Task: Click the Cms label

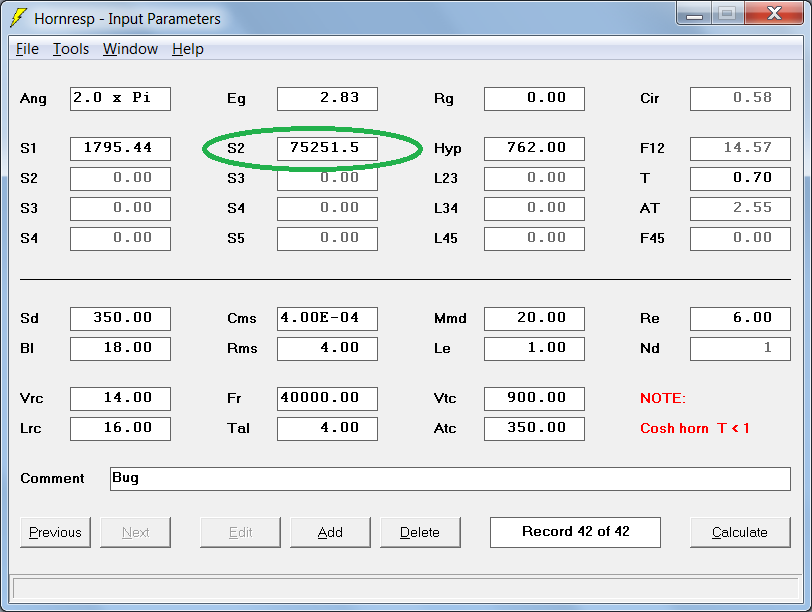Action: tap(241, 318)
